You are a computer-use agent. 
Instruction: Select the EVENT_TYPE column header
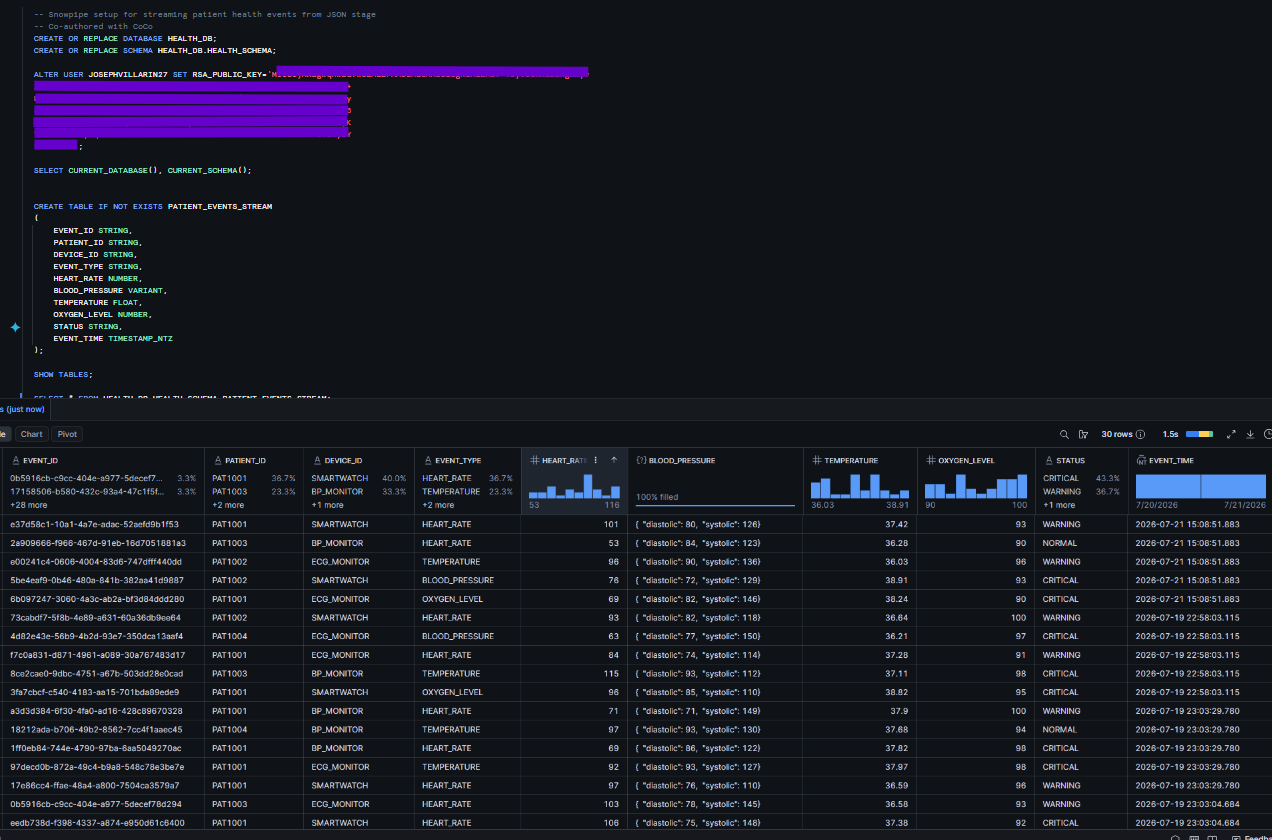click(458, 460)
